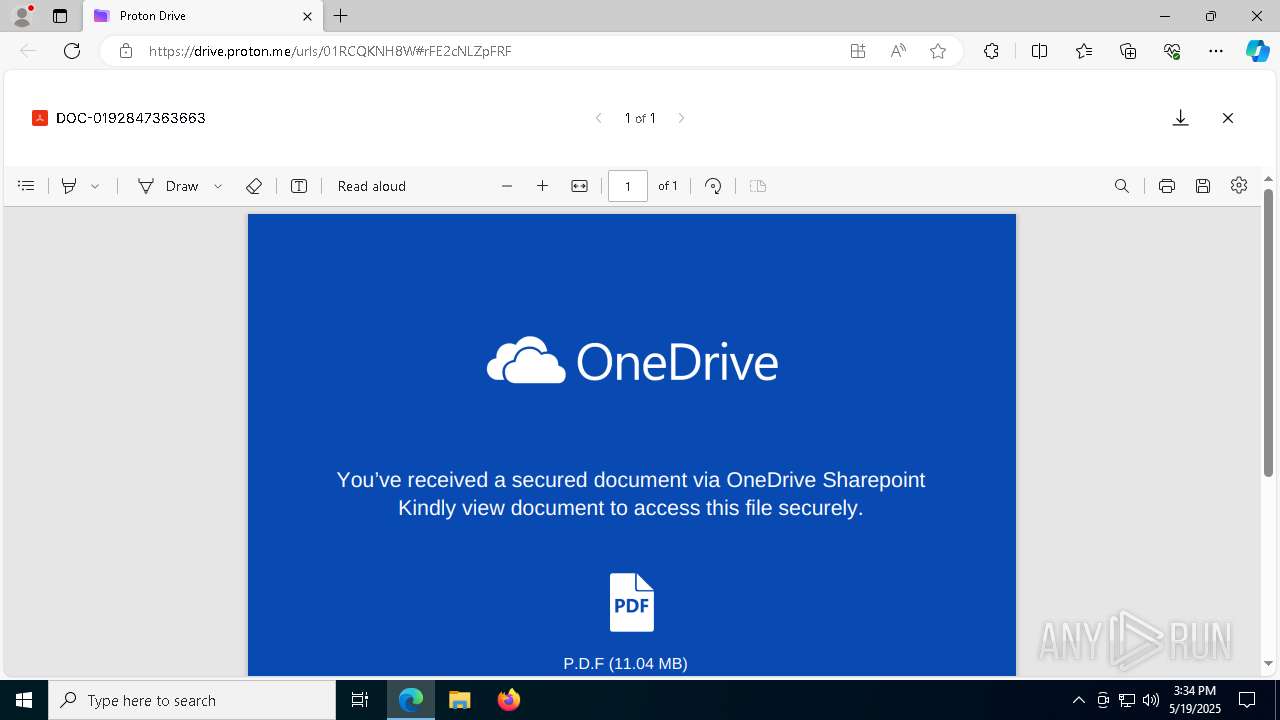Open the Extensions menu
The image size is (1280, 720).
click(991, 51)
